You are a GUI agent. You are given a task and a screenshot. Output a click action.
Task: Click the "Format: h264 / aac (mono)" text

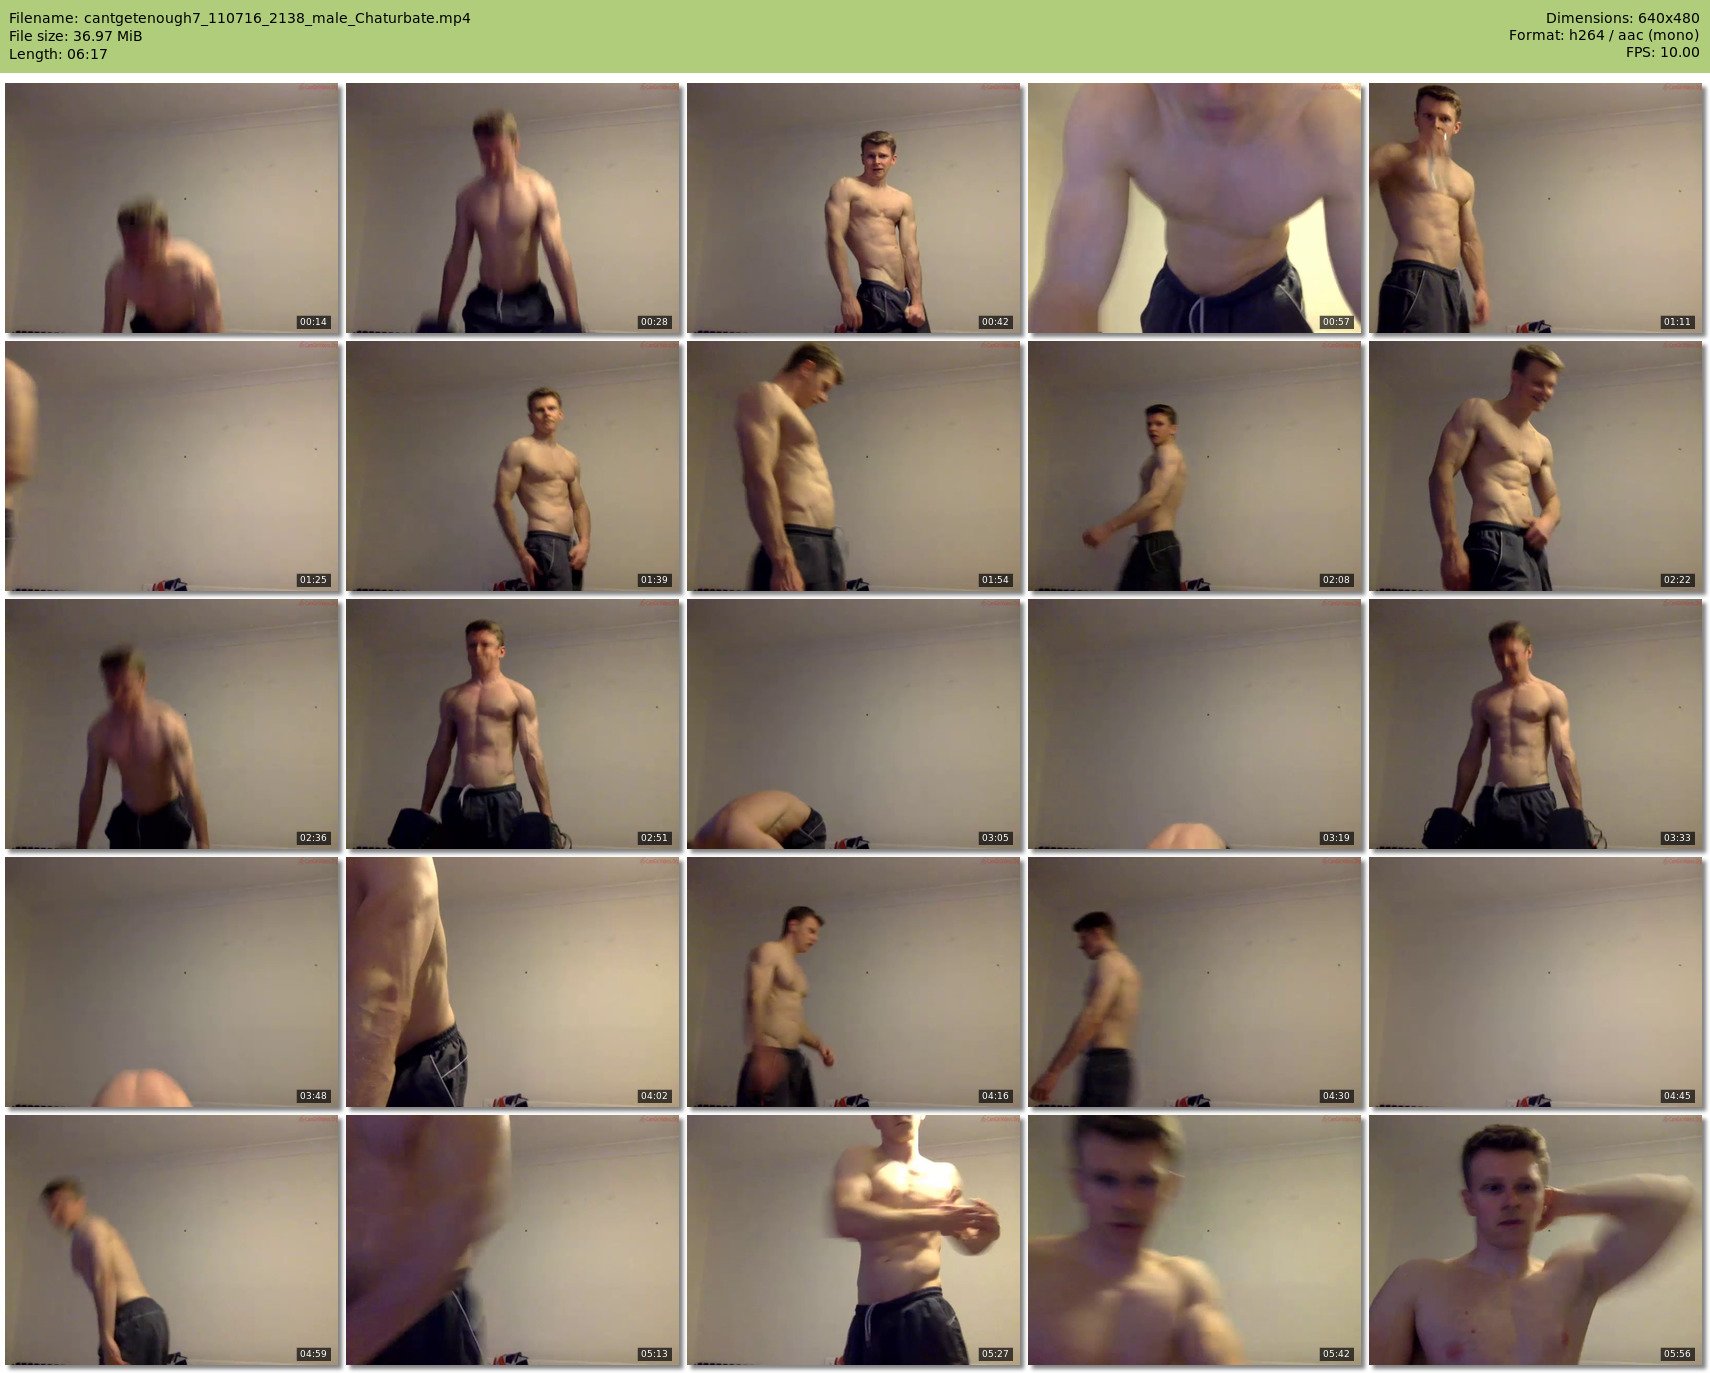(1604, 36)
